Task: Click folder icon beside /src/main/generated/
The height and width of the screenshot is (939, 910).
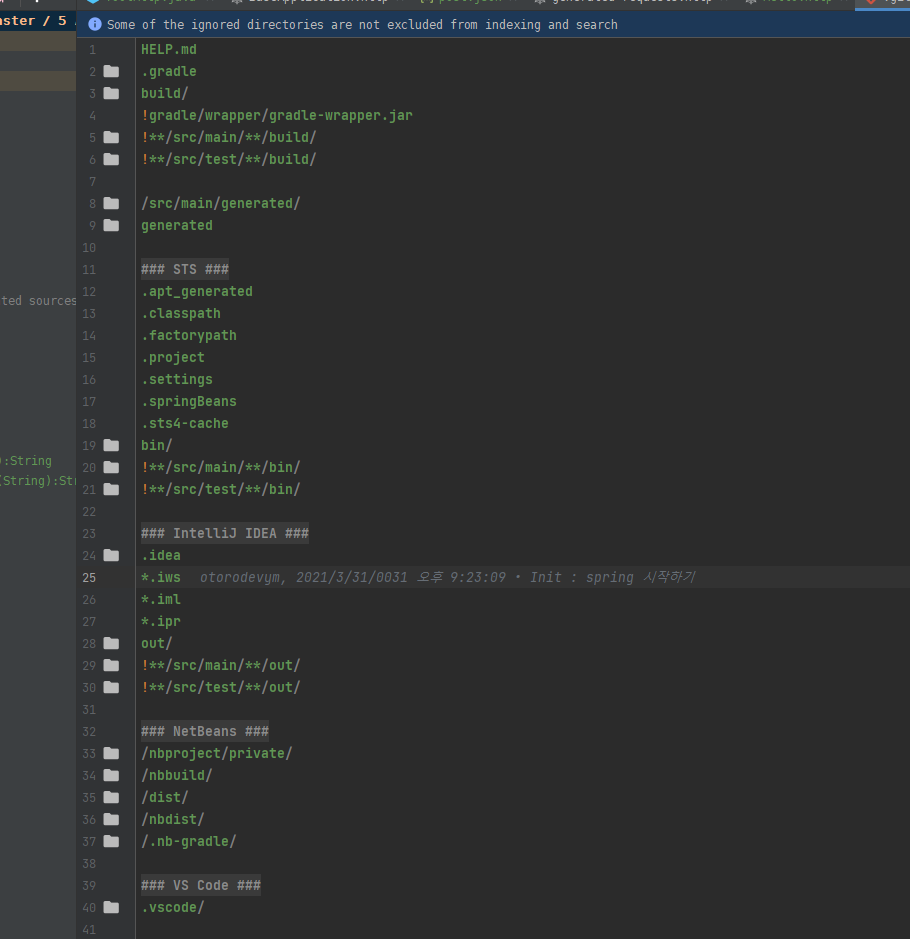Action: click(111, 204)
